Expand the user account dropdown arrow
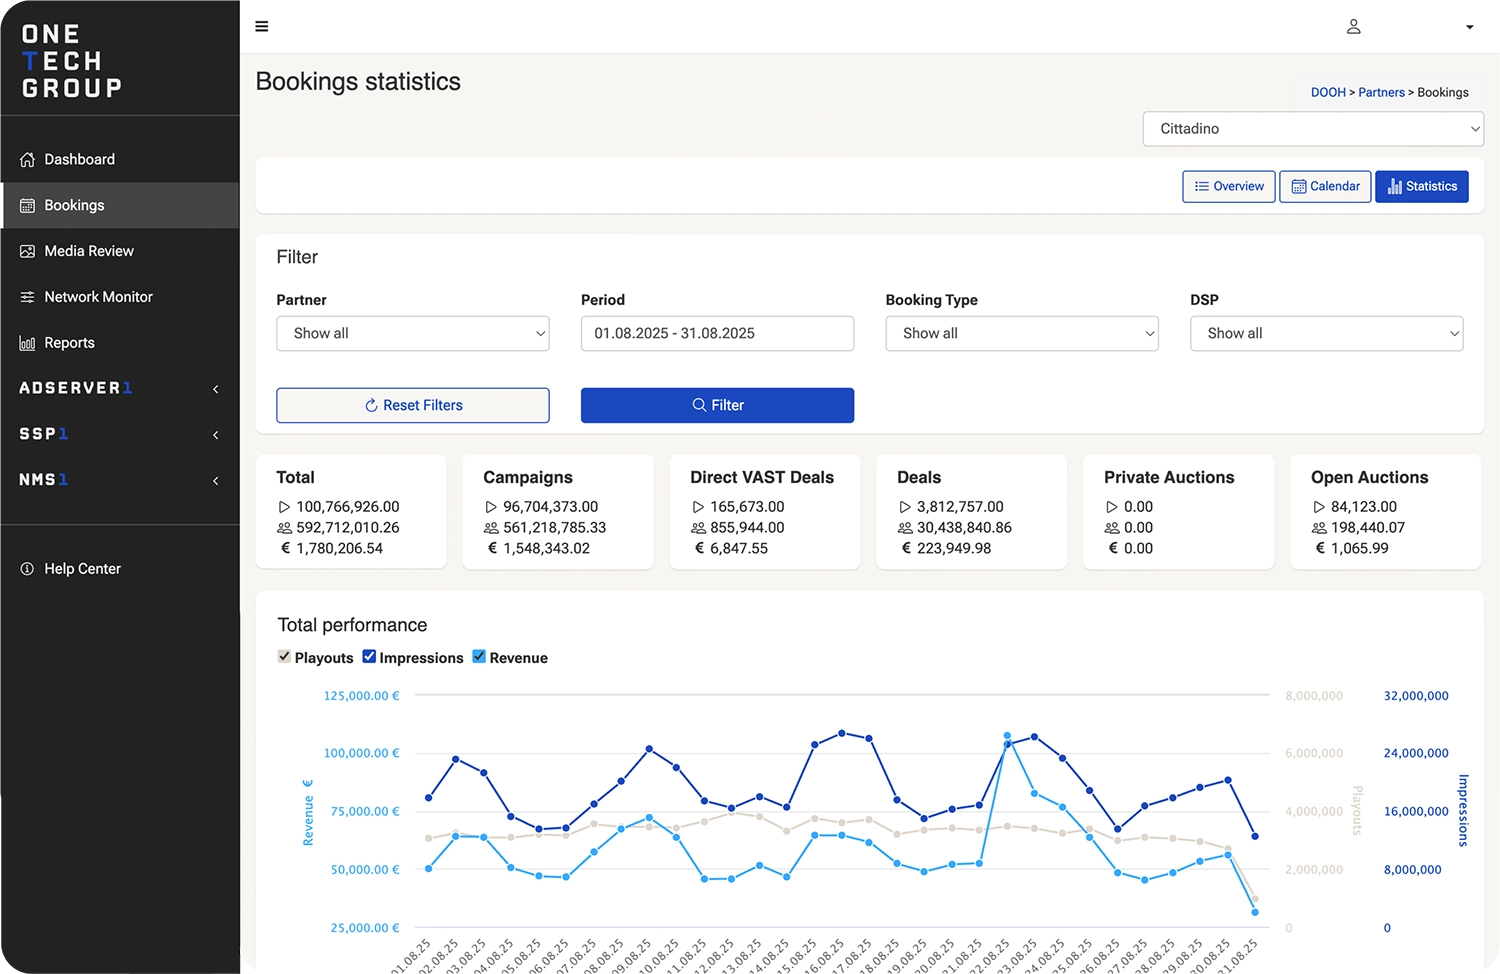Screen dimensions: 1500x974 pyautogui.click(x=1469, y=28)
